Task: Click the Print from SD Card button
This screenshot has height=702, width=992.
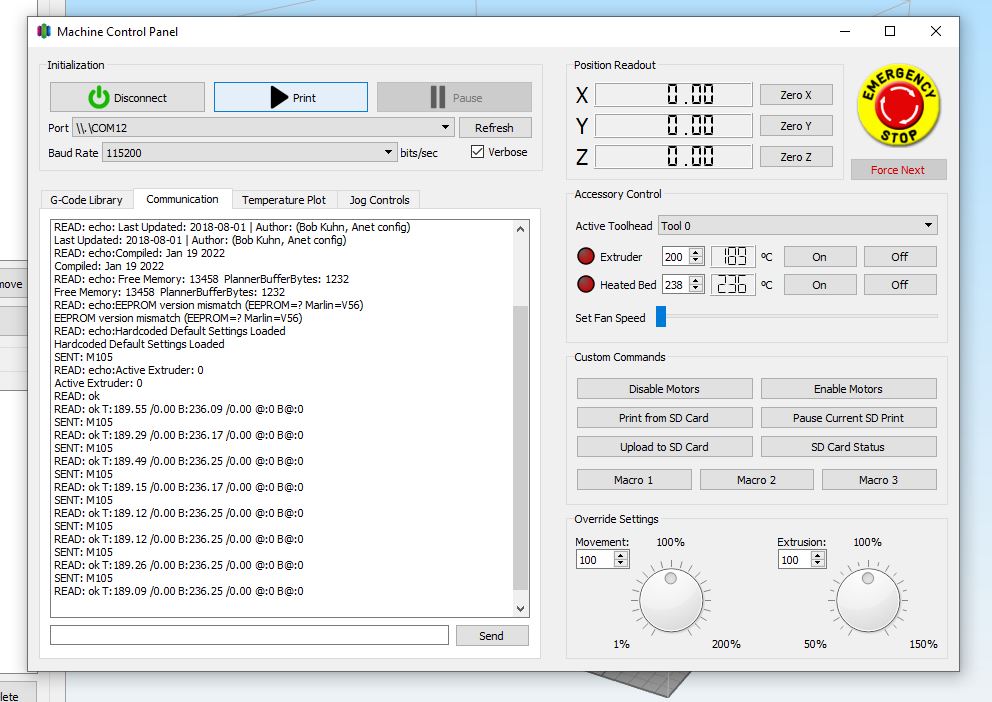Action: point(664,418)
